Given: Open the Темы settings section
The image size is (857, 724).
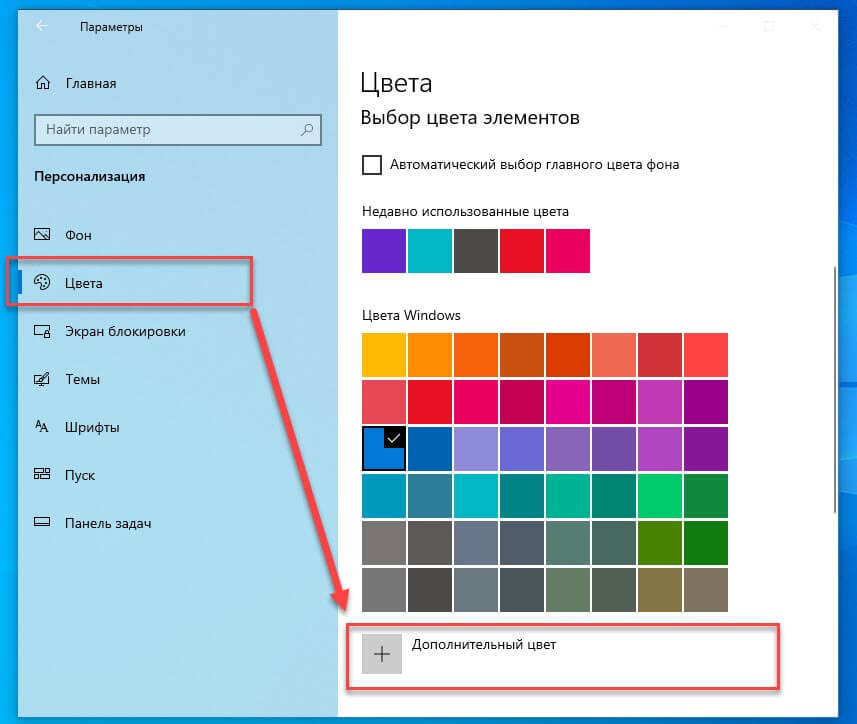Looking at the screenshot, I should tap(81, 379).
